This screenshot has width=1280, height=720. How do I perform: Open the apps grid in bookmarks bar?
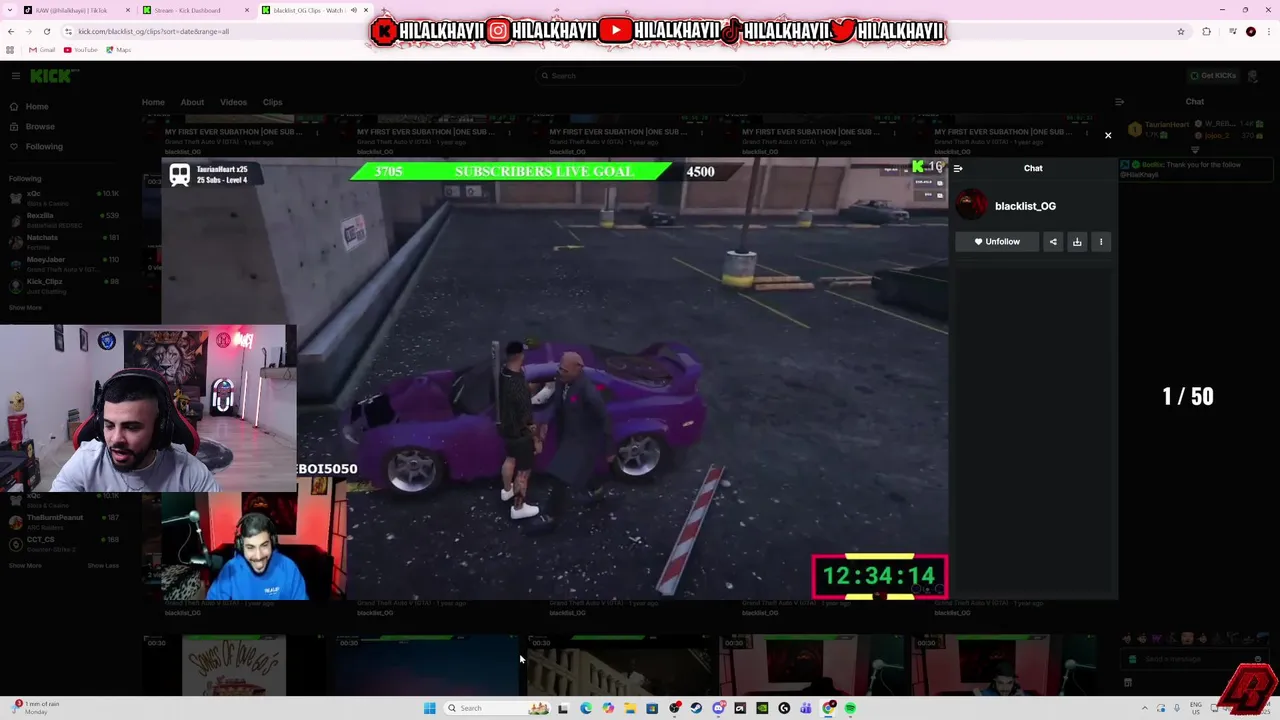[10, 50]
